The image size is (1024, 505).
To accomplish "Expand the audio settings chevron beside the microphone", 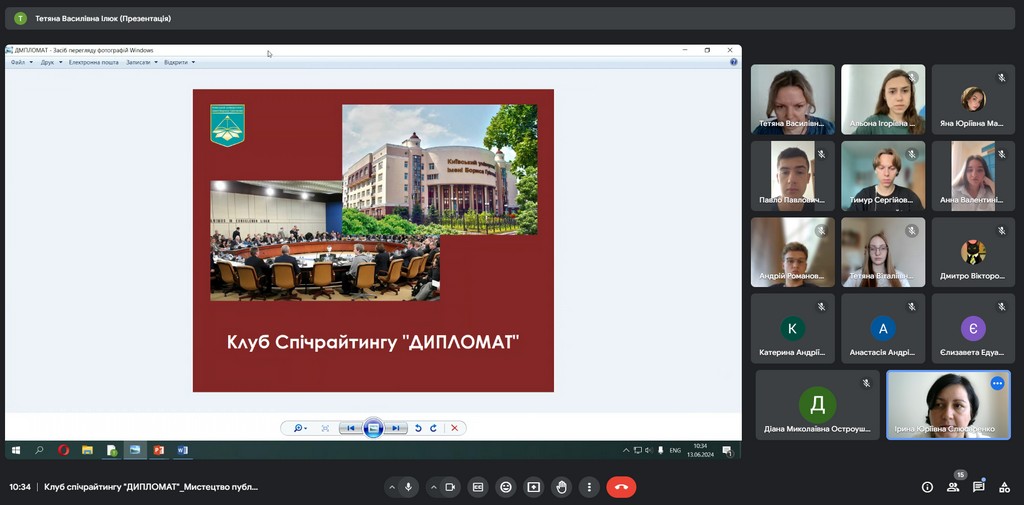I will 391,487.
